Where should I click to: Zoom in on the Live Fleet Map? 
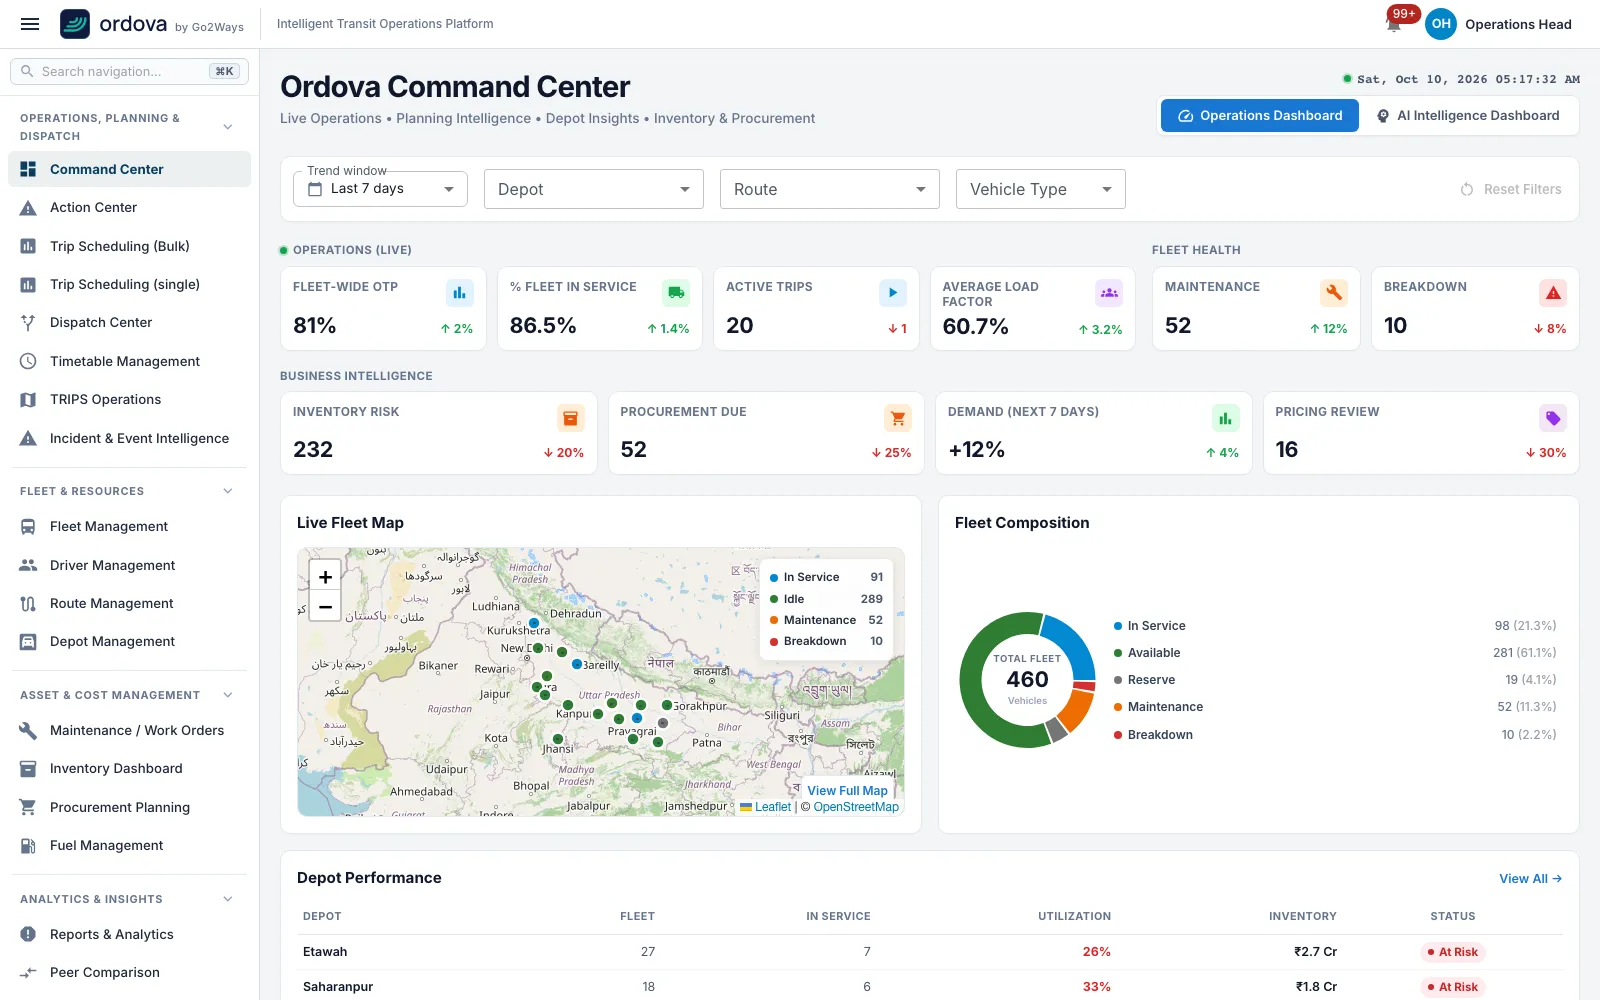pyautogui.click(x=325, y=577)
